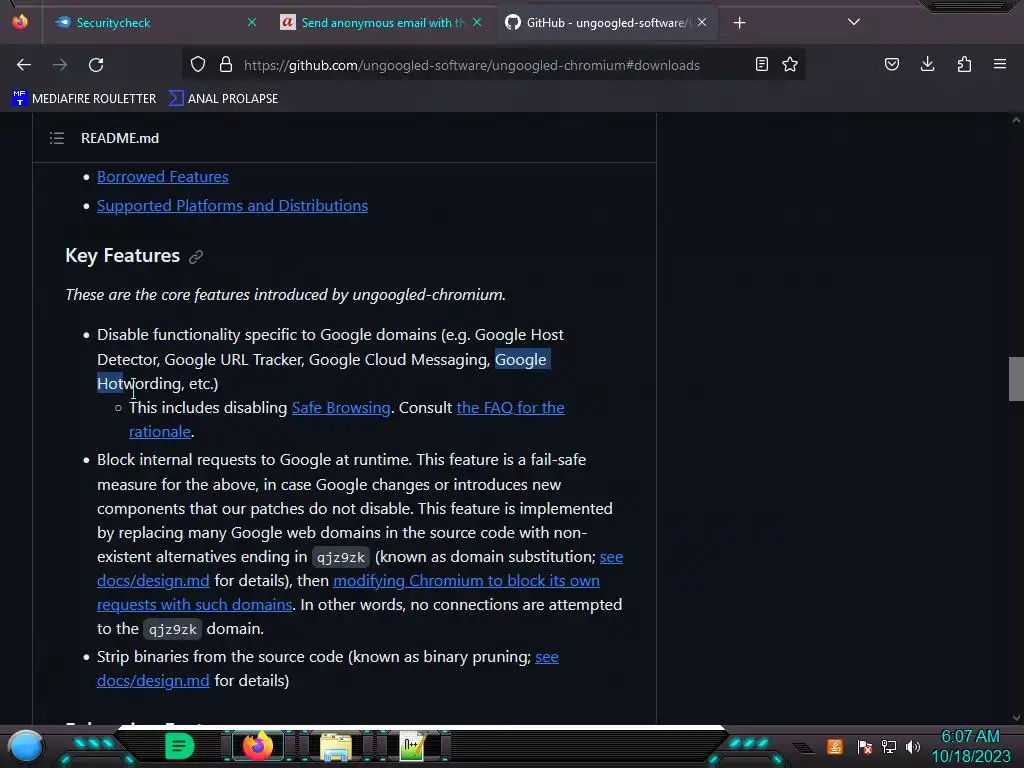Click the orange Java tray icon
Viewport: 1024px width, 768px height.
[x=835, y=746]
